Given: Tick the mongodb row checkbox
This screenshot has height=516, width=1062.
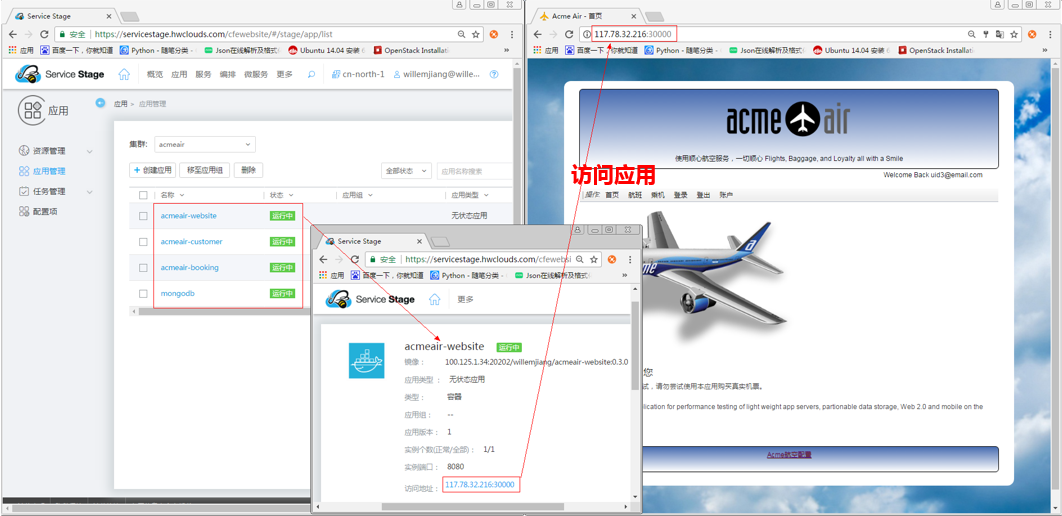Looking at the screenshot, I should coord(143,294).
